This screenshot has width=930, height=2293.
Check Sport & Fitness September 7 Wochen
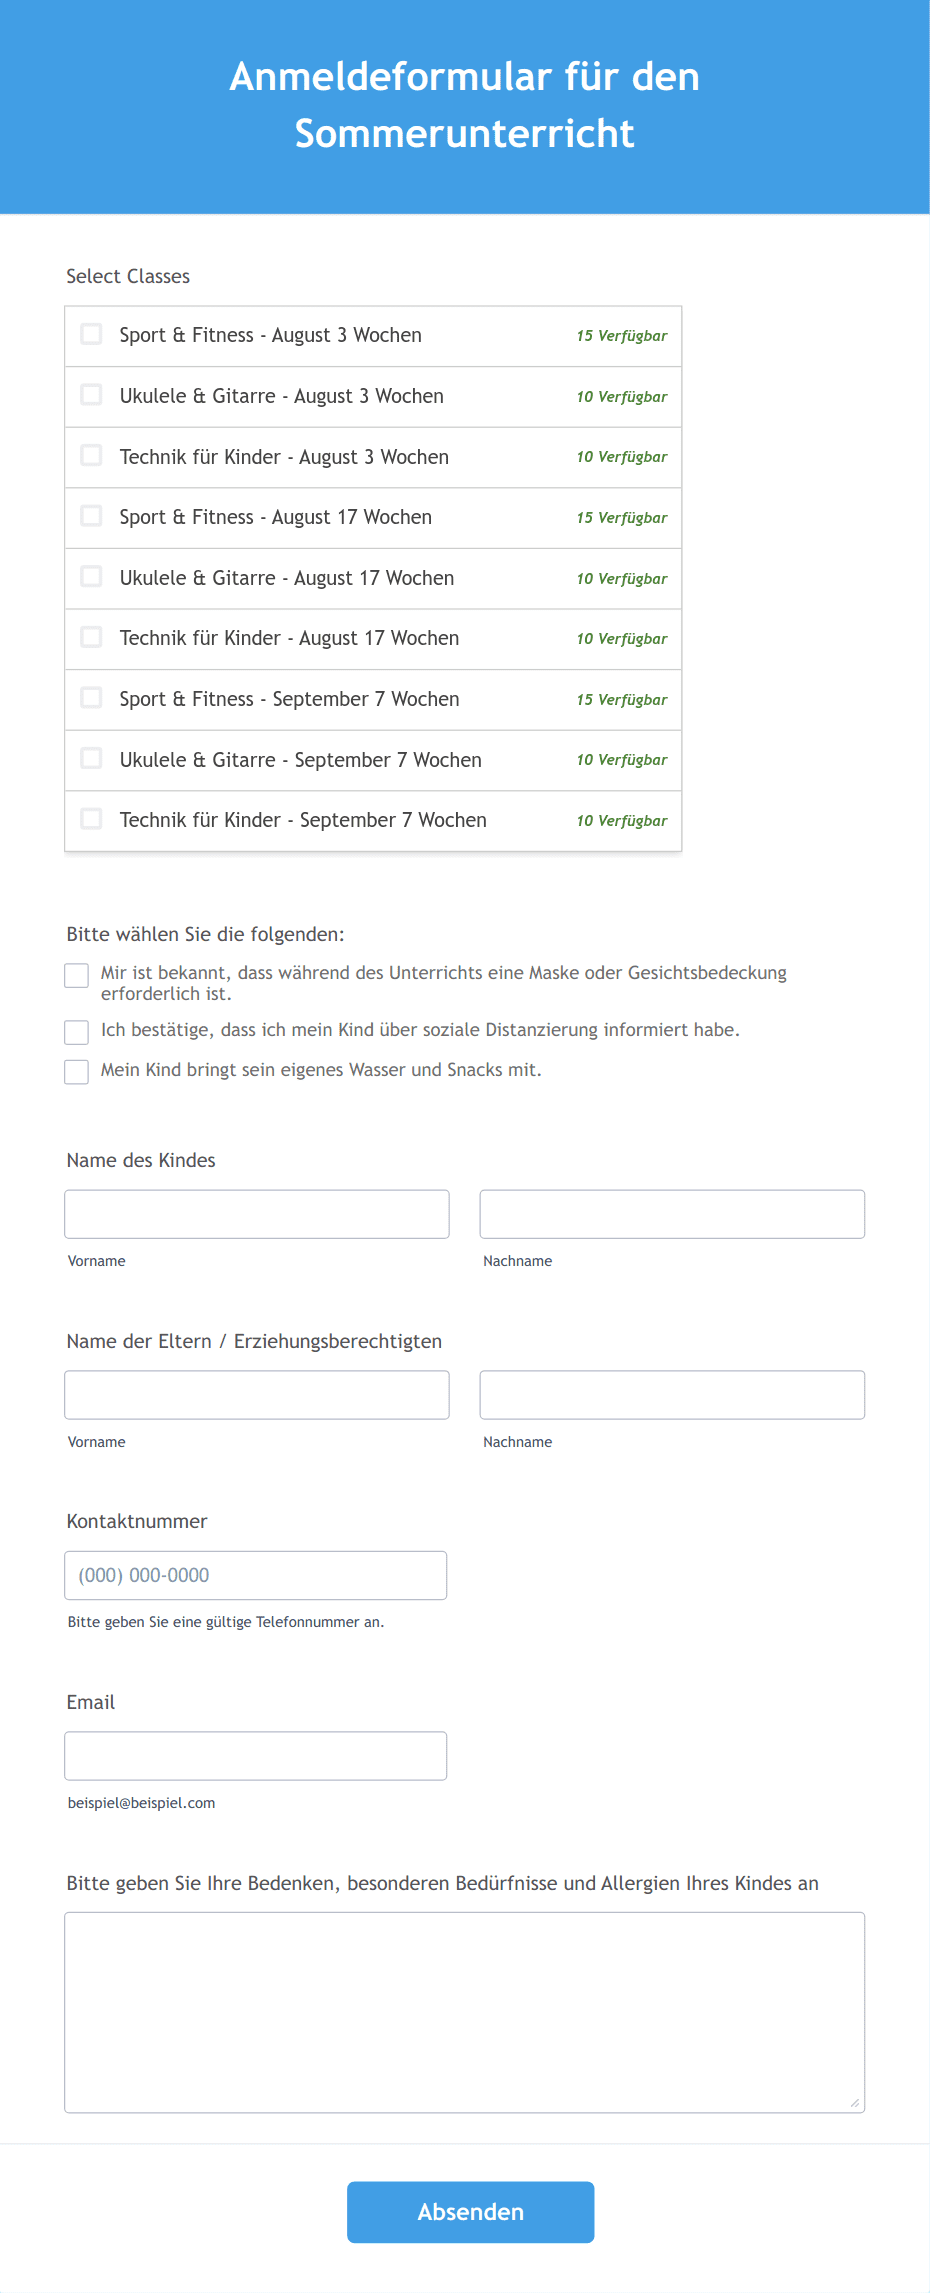pos(91,698)
